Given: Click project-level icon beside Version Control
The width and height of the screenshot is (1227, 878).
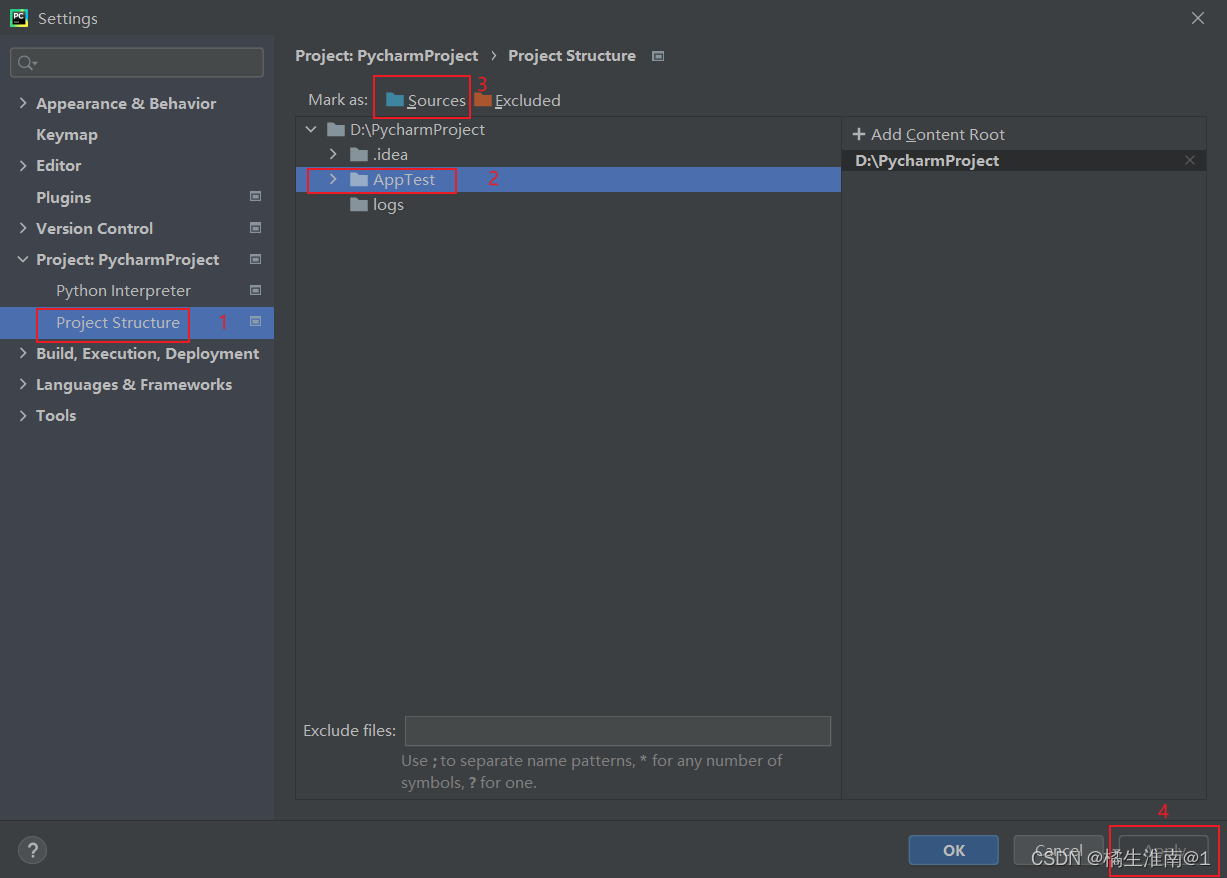Looking at the screenshot, I should click(255, 228).
